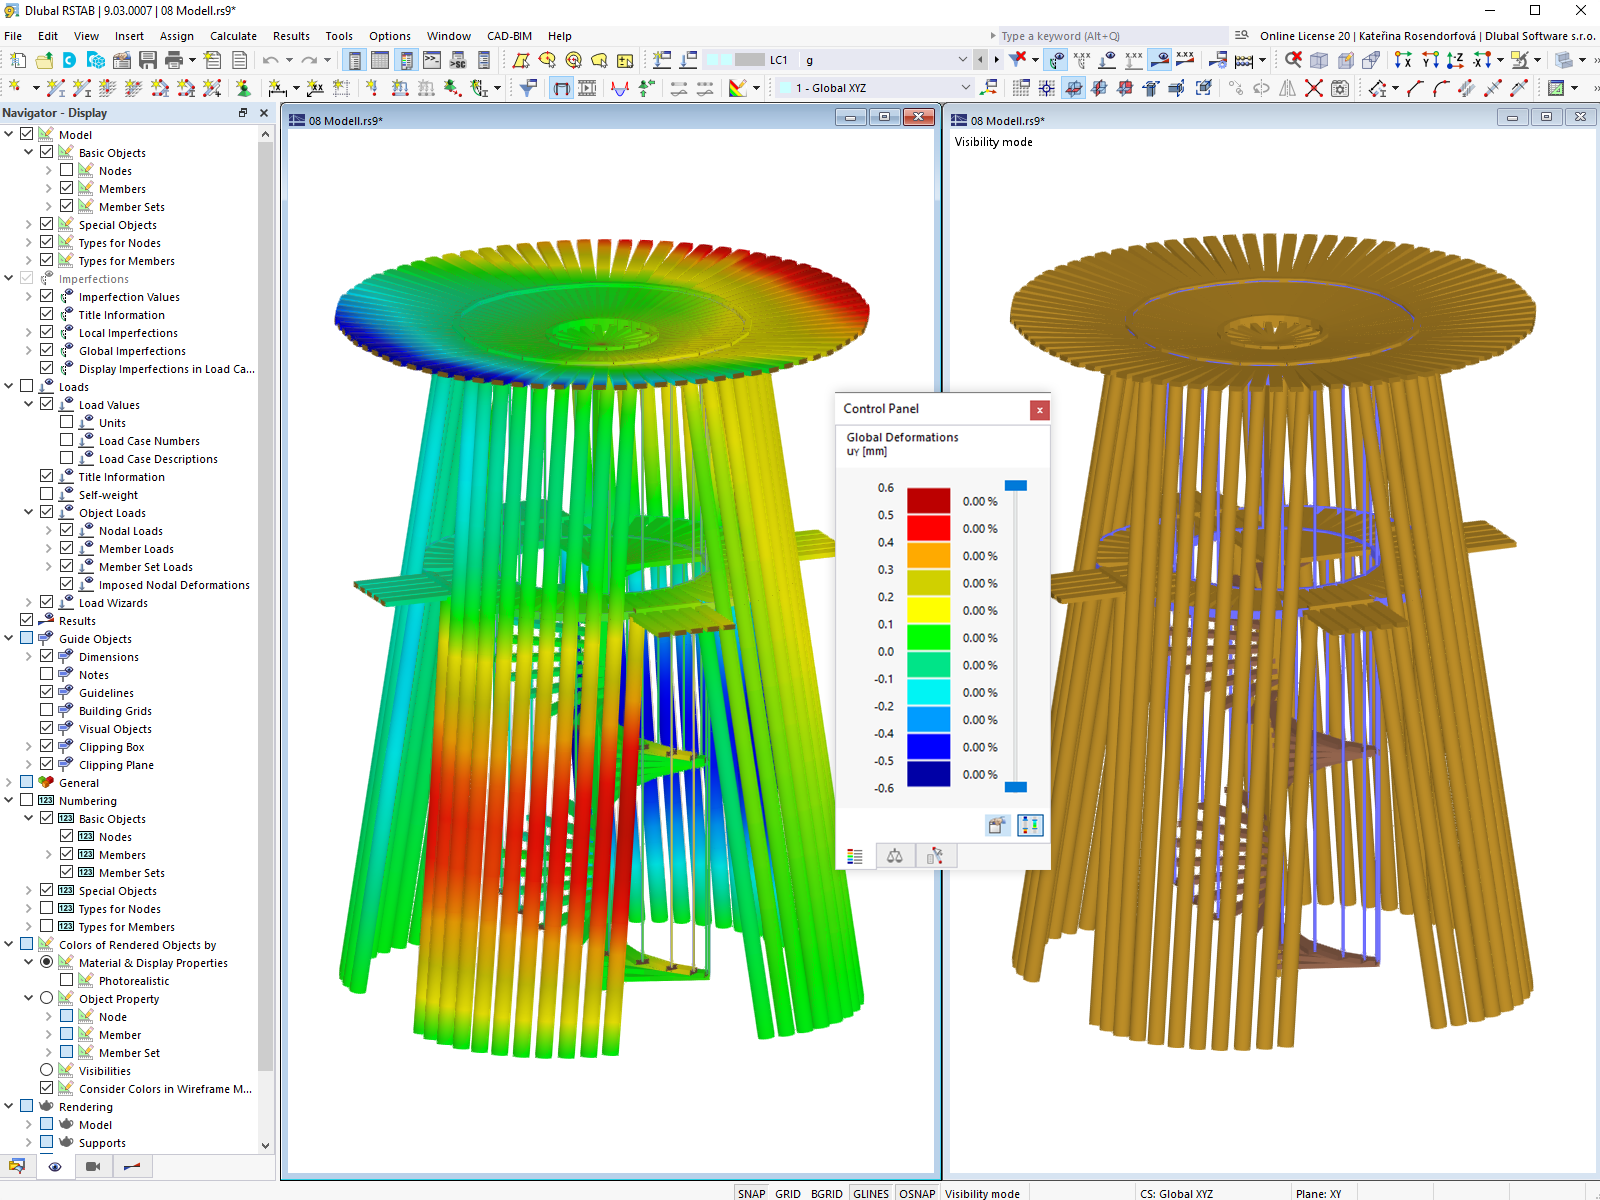
Task: Toggle GRID in the status bar
Action: pos(788,1193)
